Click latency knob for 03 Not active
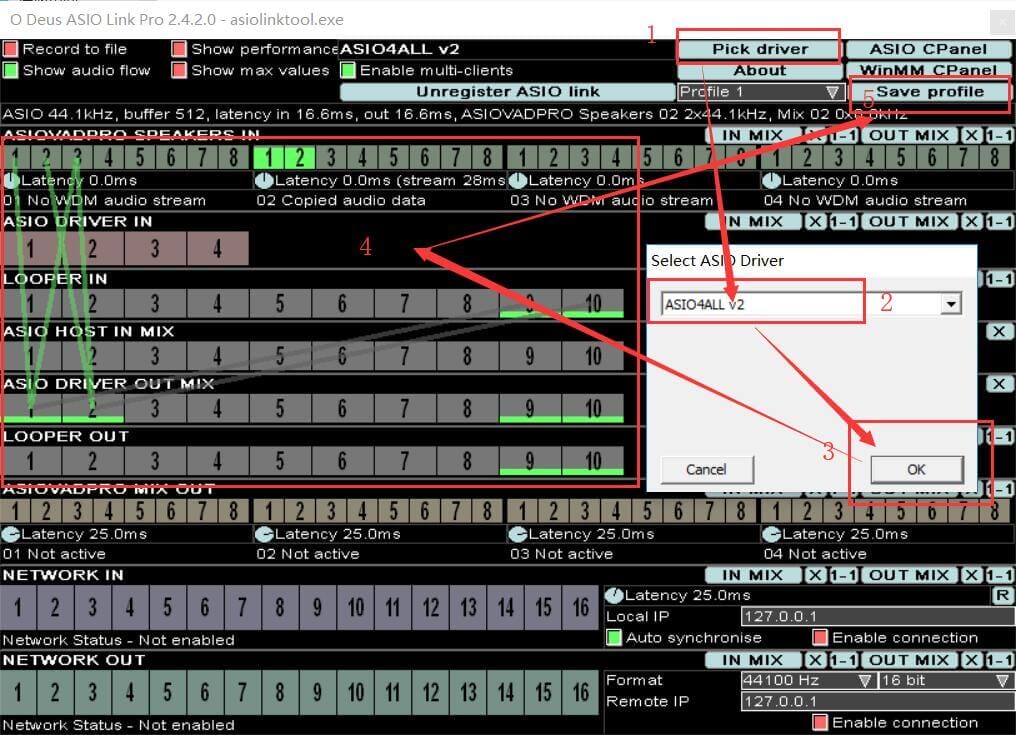This screenshot has height=735, width=1016. [517, 534]
